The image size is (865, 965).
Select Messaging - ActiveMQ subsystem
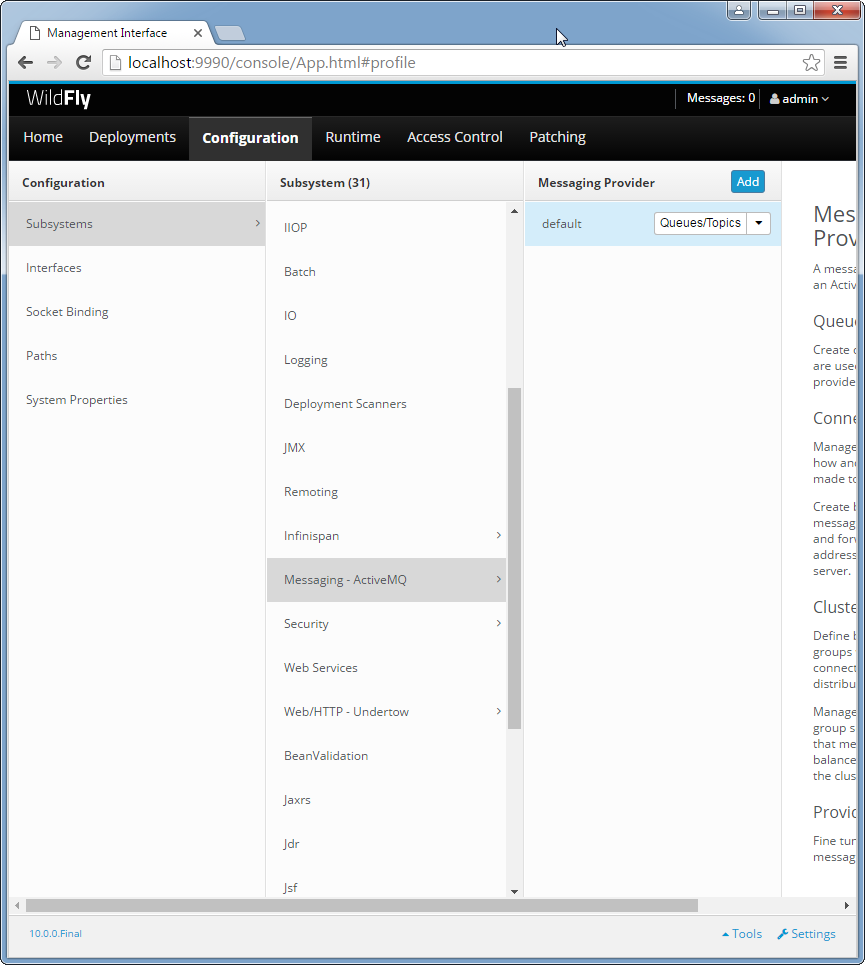tap(386, 580)
